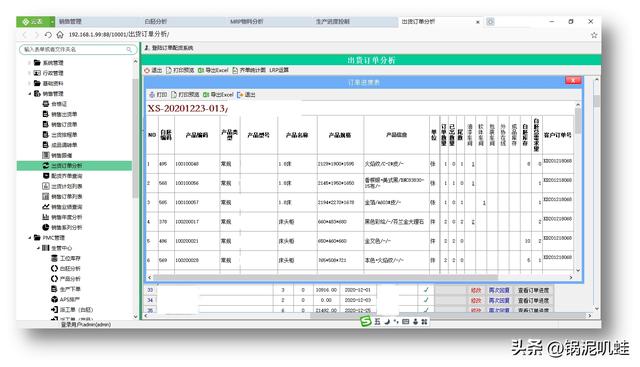Close the order progress dialog with red X
Screen dimensions: 640x367
click(x=573, y=80)
